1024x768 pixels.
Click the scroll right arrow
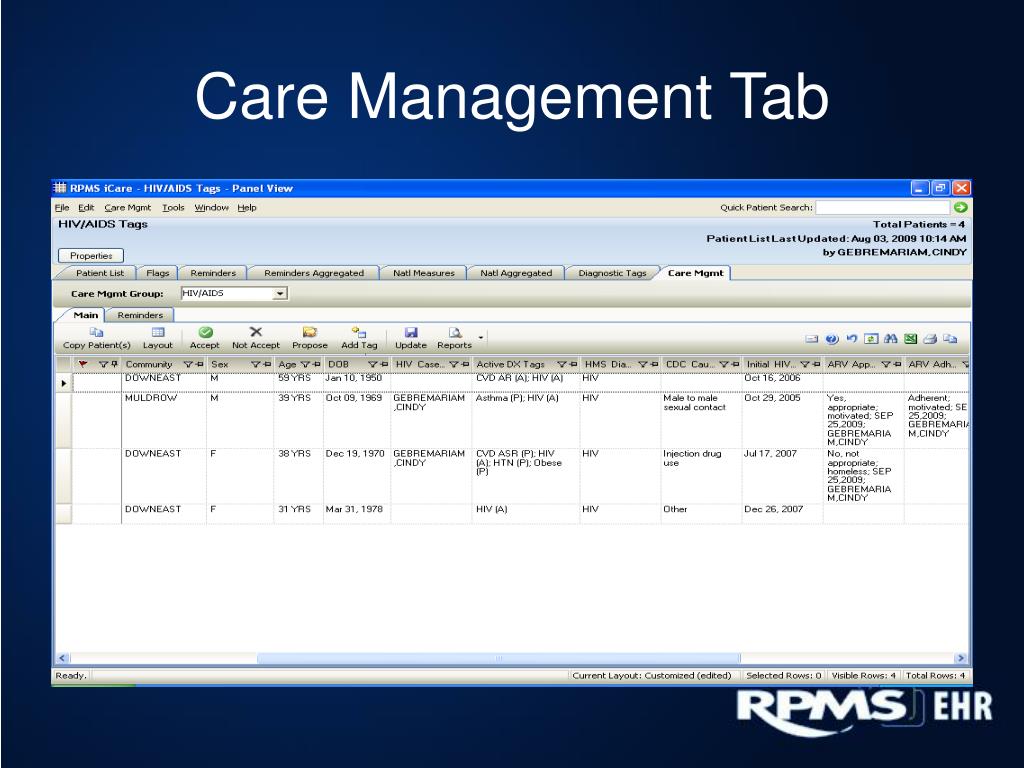[960, 658]
